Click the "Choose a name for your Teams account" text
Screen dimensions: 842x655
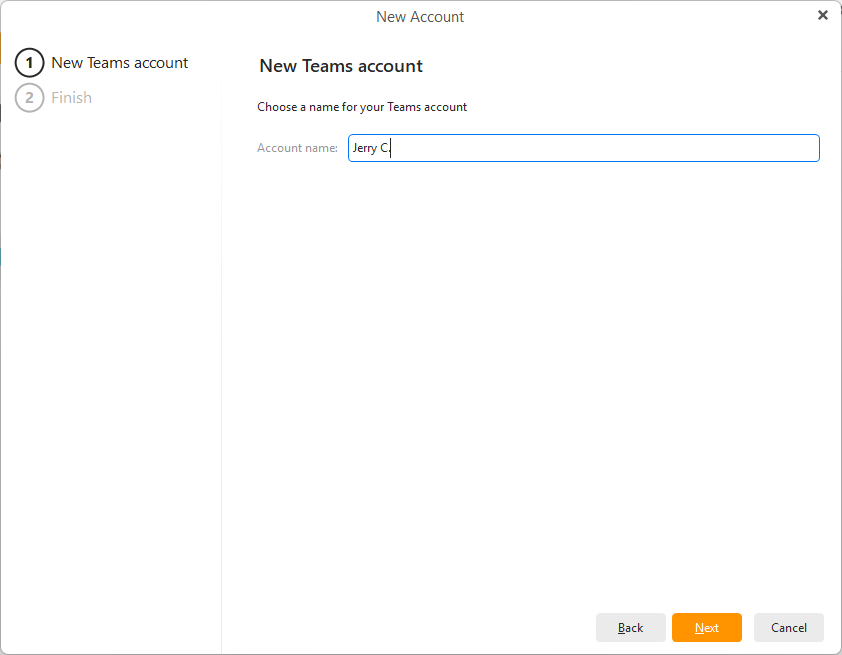362,107
